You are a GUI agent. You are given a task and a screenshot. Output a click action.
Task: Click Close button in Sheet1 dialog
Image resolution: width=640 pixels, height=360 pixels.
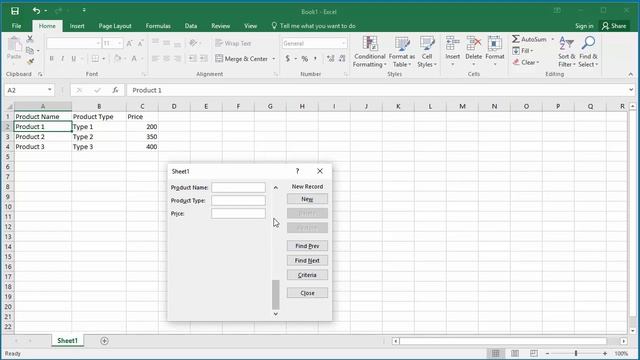pyautogui.click(x=307, y=293)
